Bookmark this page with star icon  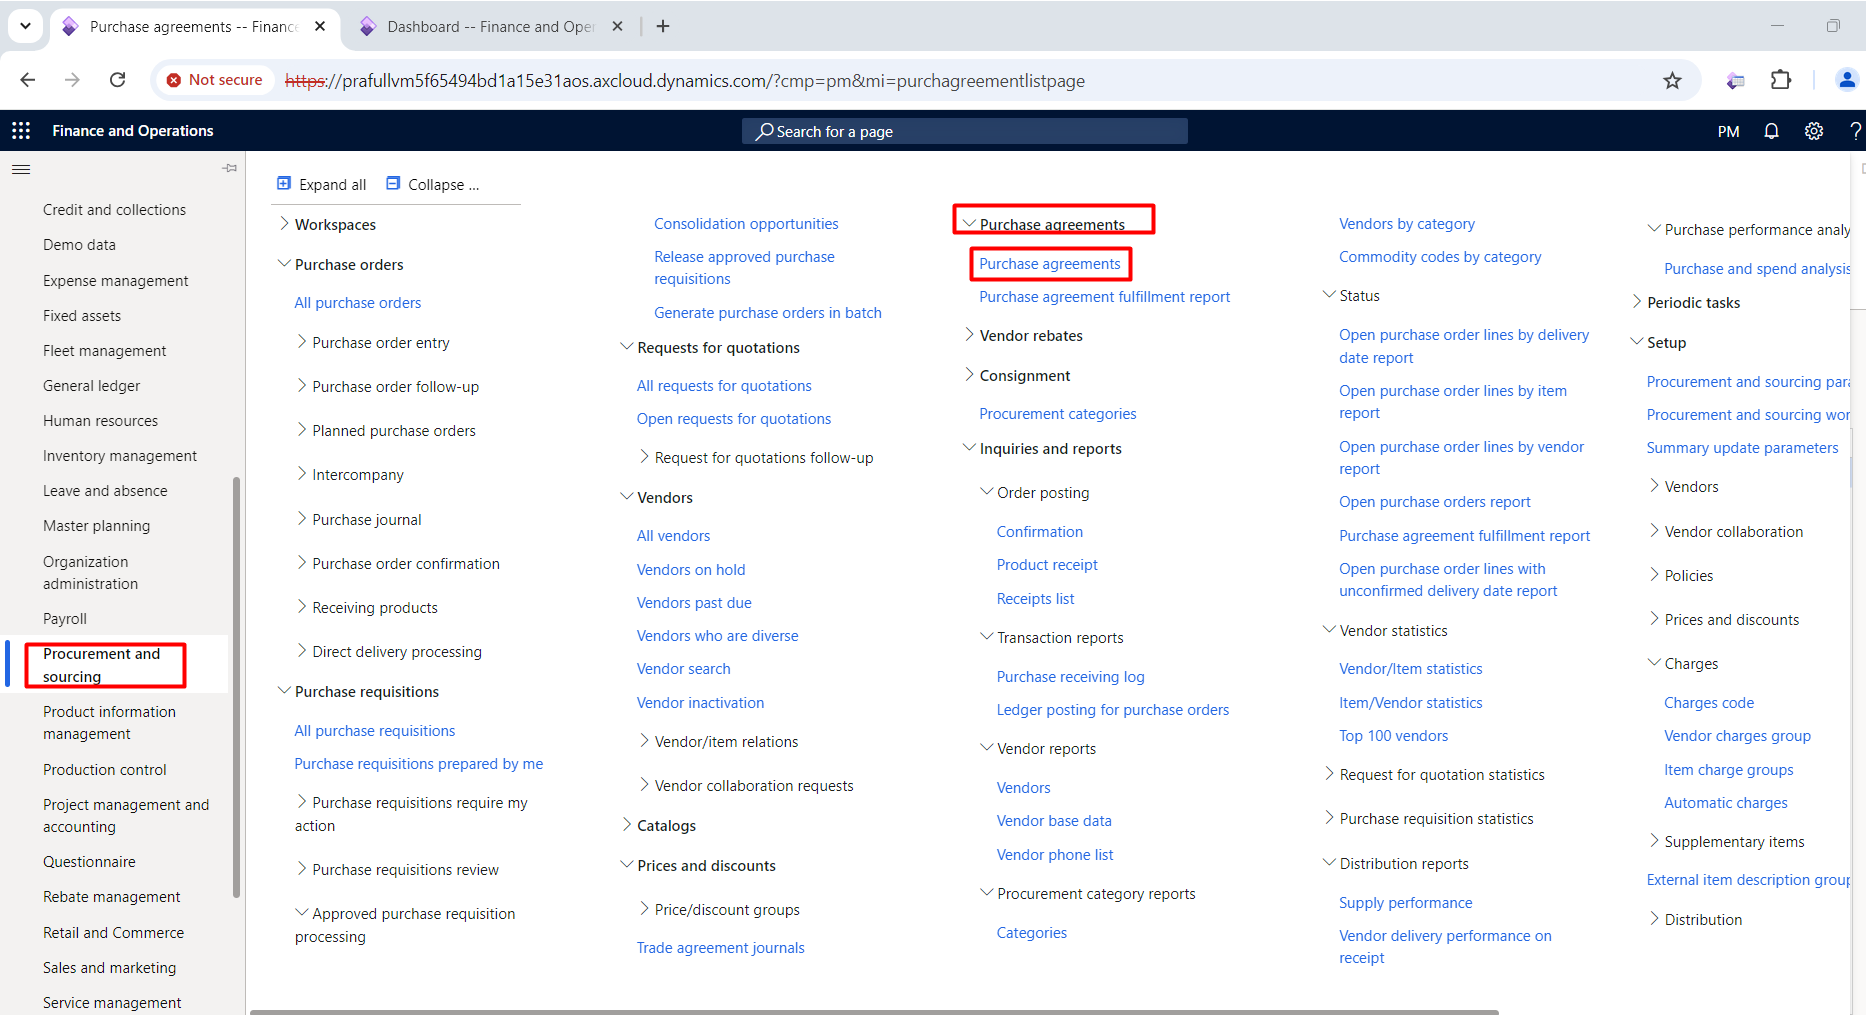[x=1672, y=81]
